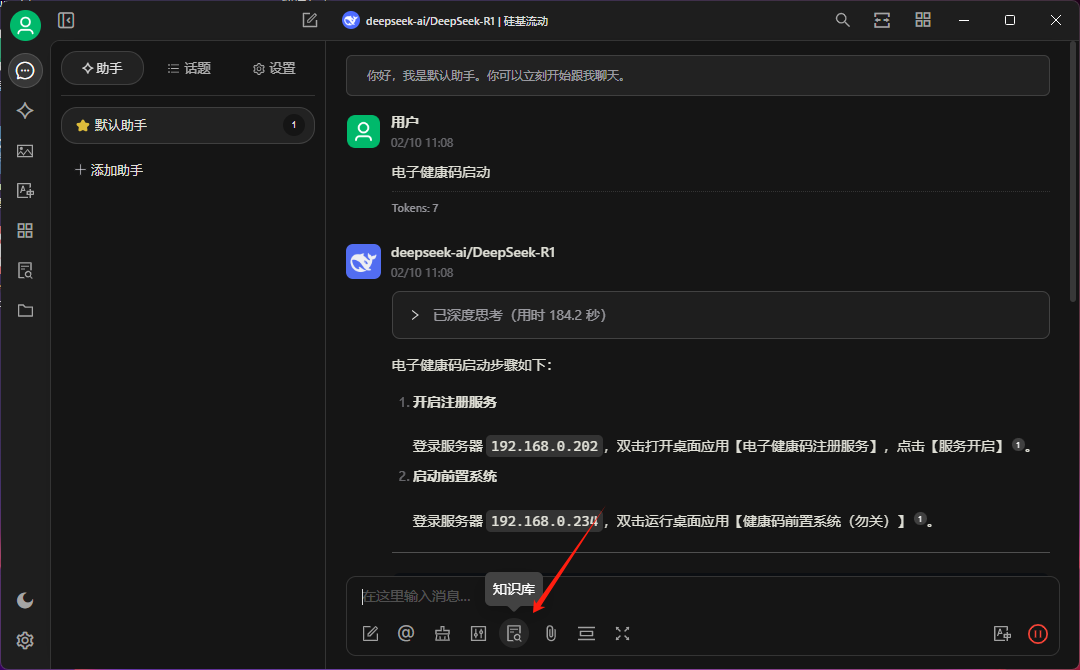Mention a model with @ icon
Viewport: 1080px width, 670px height.
(406, 634)
